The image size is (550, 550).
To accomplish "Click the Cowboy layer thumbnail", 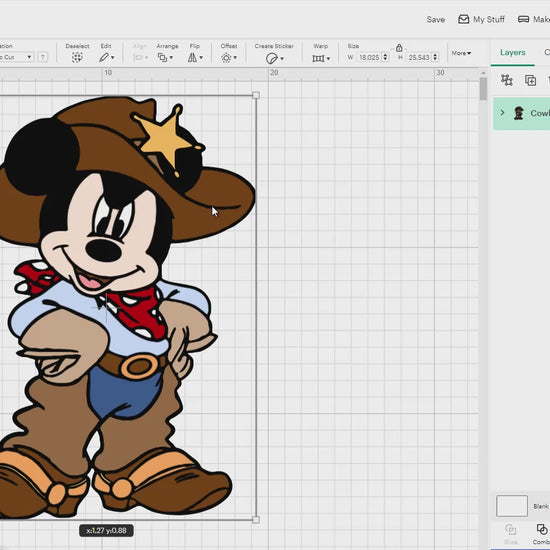I will click(518, 113).
